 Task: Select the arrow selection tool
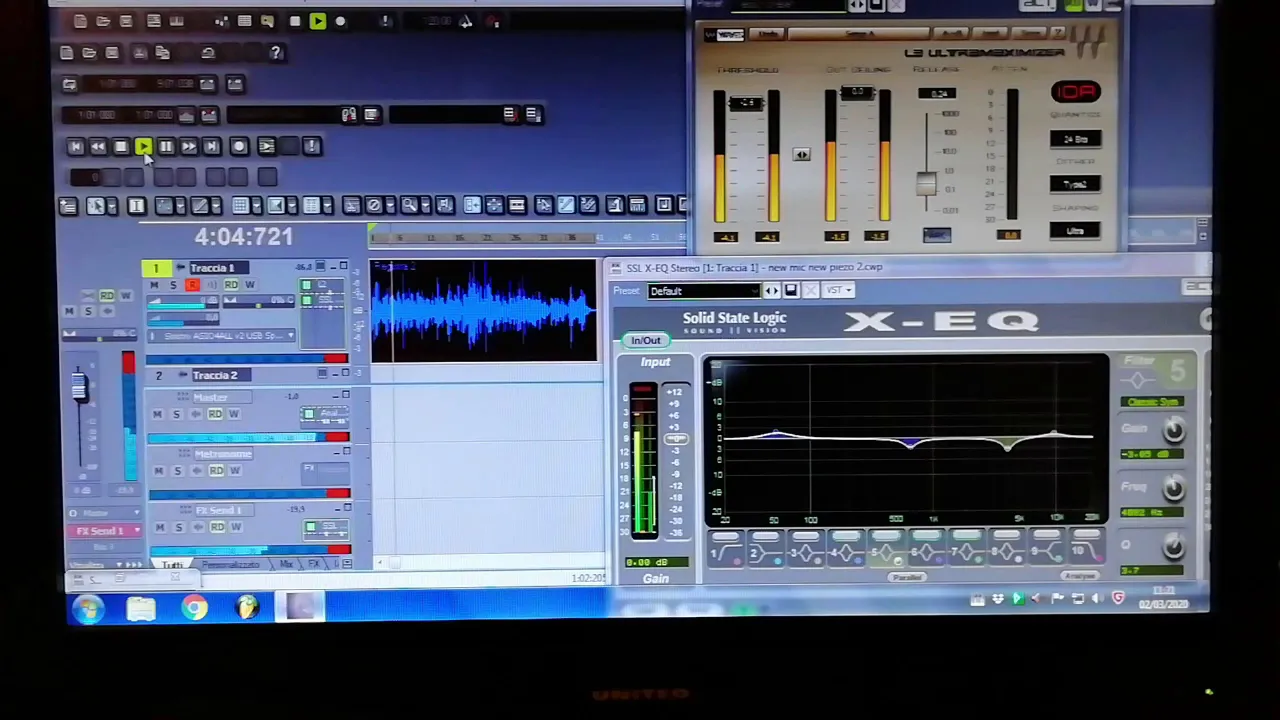96,206
